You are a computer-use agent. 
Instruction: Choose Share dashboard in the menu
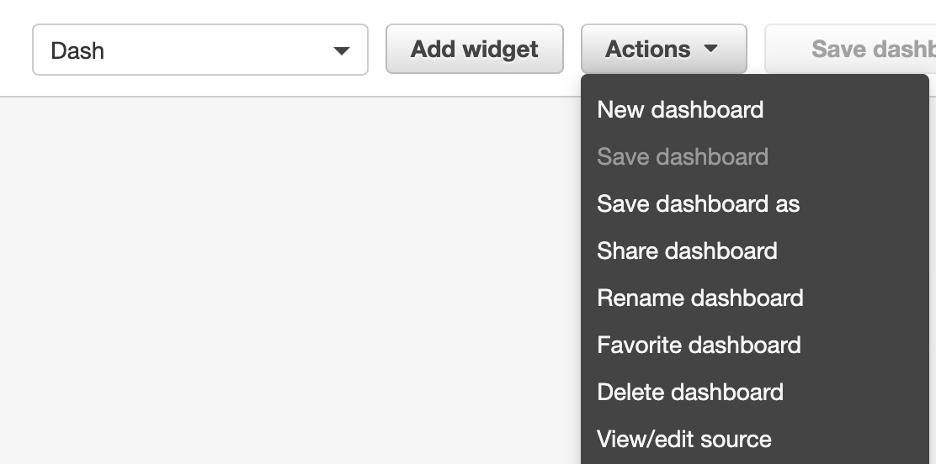coord(687,251)
